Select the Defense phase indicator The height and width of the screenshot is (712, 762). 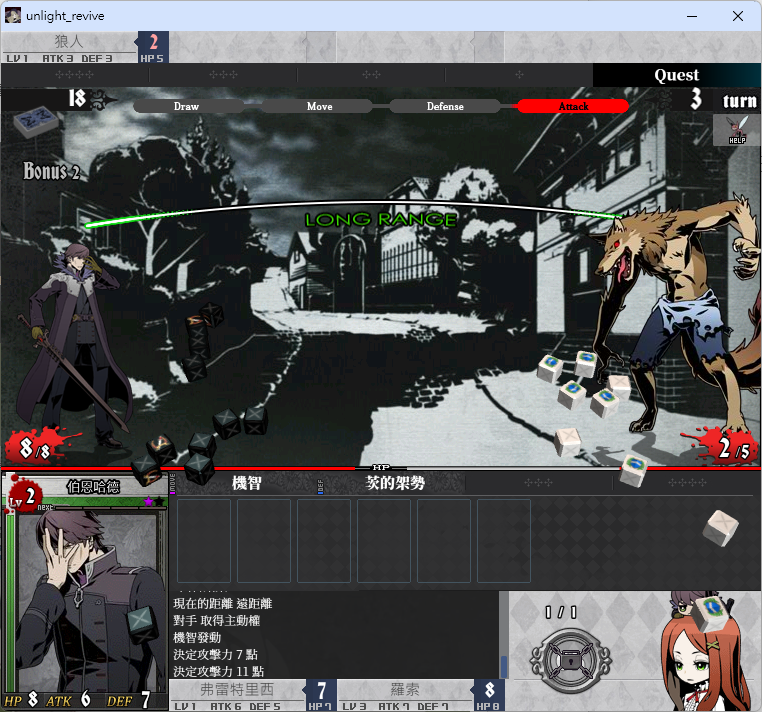(x=445, y=106)
